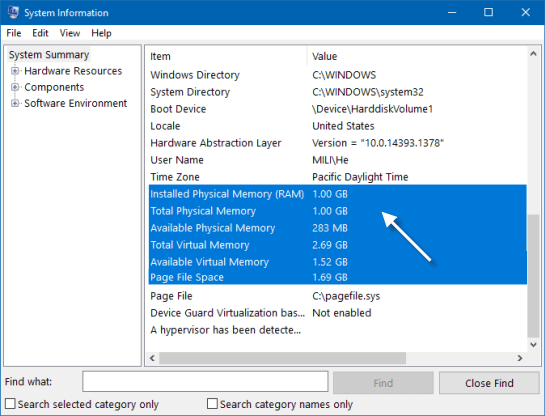The height and width of the screenshot is (416, 545).
Task: Maximize the System Information window
Action: click(488, 13)
